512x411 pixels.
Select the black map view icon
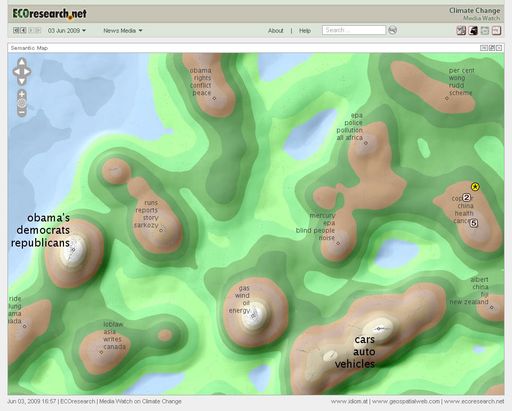click(x=473, y=31)
